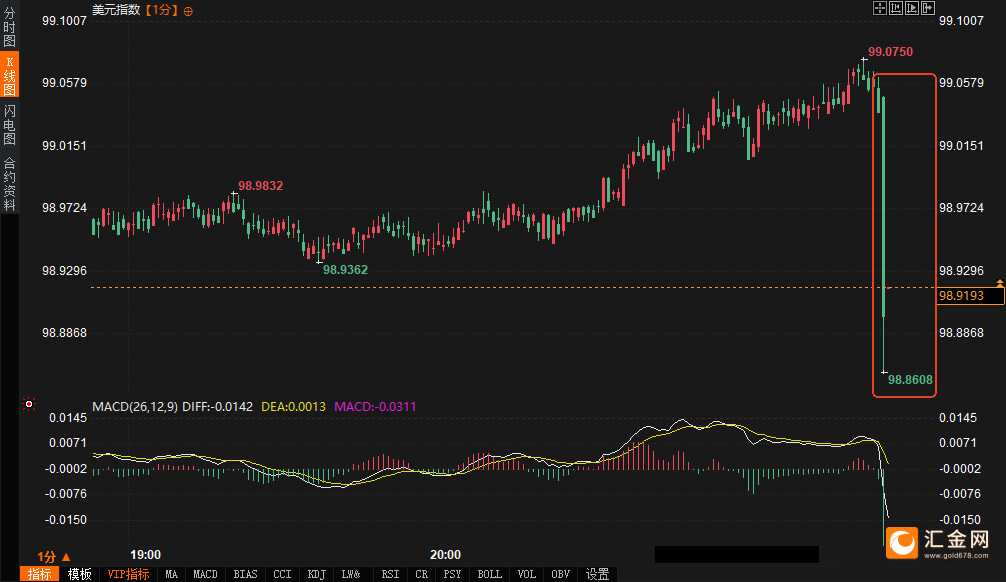Switch to the 闪电图 lightning chart tab

[9, 125]
